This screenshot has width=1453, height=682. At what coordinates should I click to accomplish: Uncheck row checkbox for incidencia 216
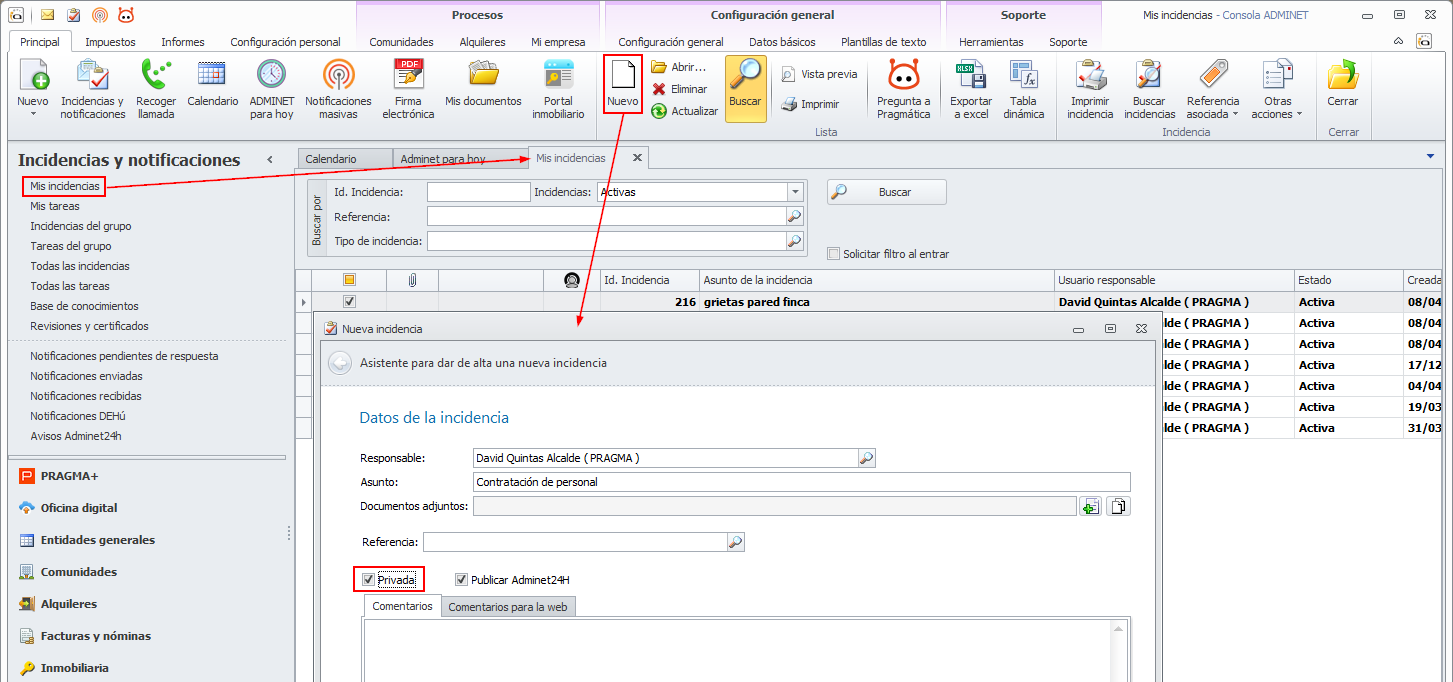tap(349, 301)
